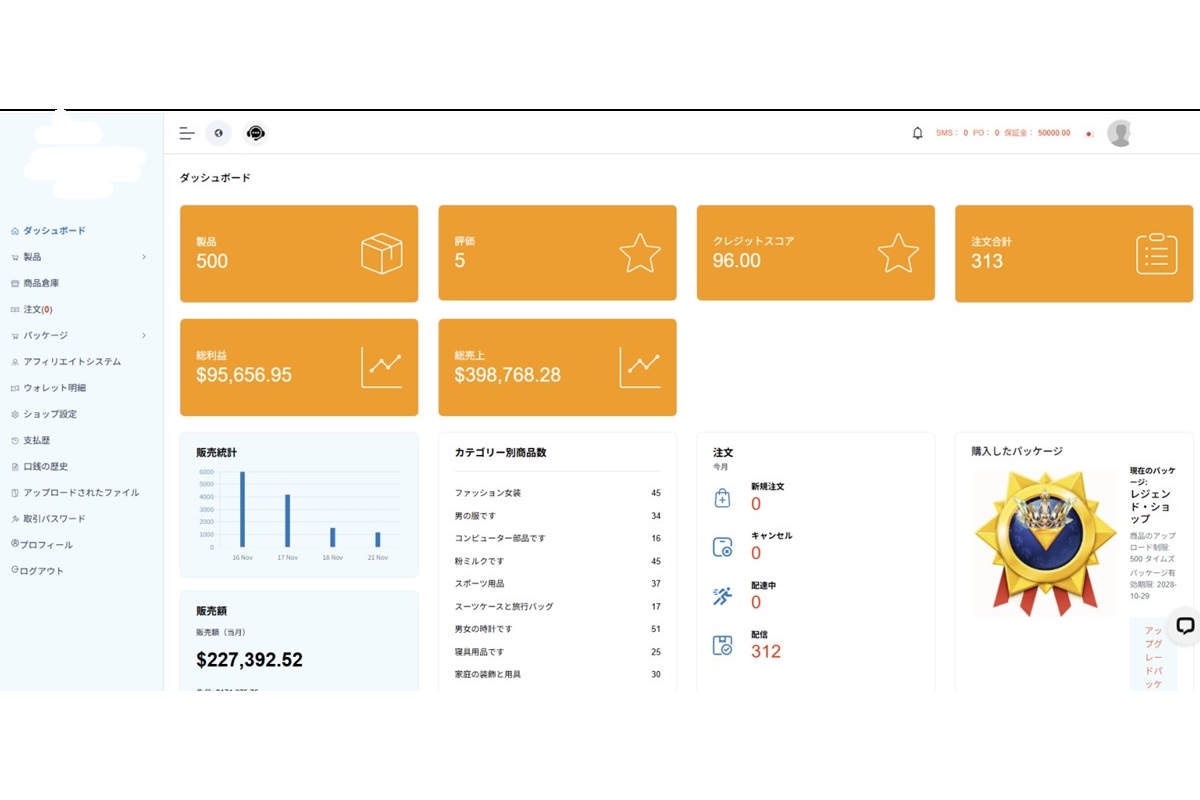Click the box icon on 製品 card
The image size is (1200, 800).
pyautogui.click(x=381, y=254)
